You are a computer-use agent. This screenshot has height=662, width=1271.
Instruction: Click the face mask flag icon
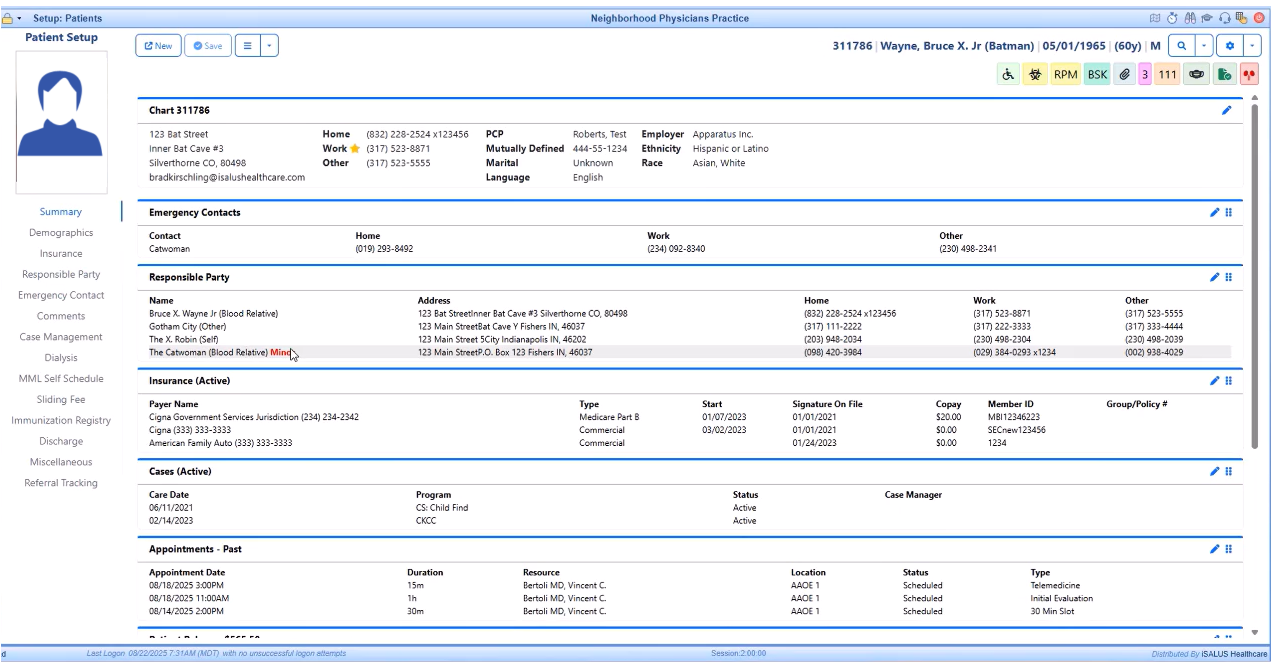[x=1195, y=75]
